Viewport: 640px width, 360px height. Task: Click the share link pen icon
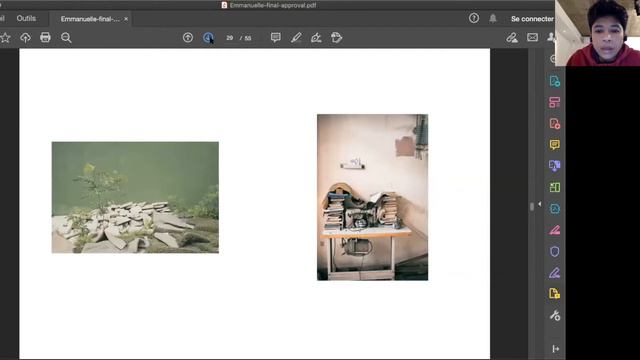[x=512, y=38]
